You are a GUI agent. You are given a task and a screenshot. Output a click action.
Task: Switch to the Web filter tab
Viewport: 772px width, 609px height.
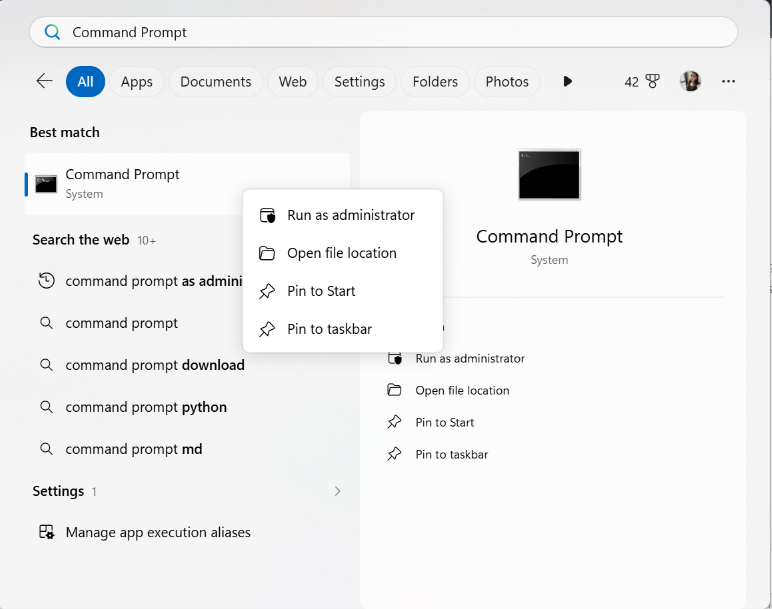point(292,82)
